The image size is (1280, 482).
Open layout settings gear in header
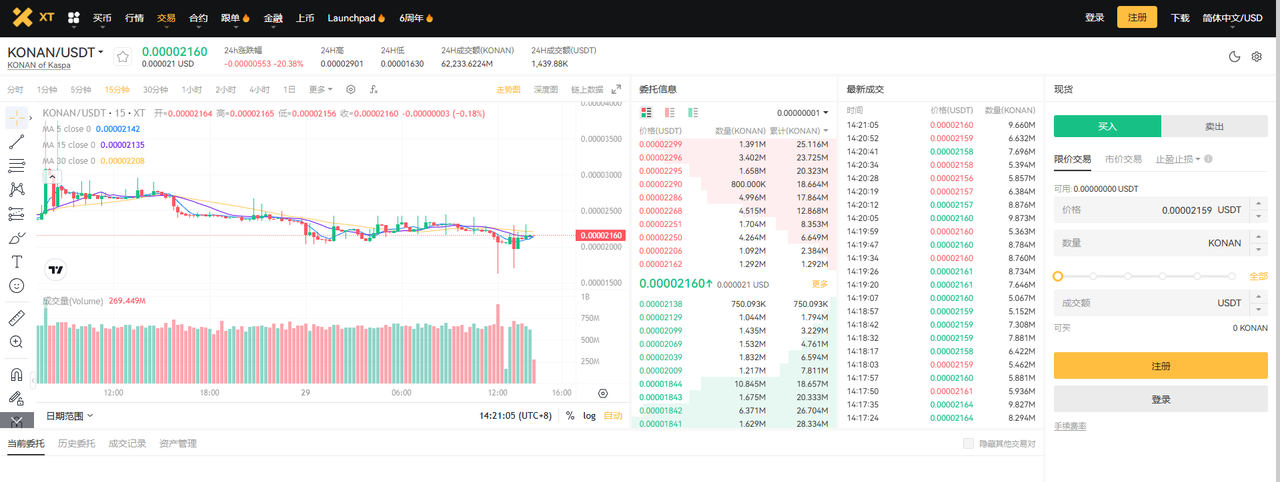[x=1257, y=57]
